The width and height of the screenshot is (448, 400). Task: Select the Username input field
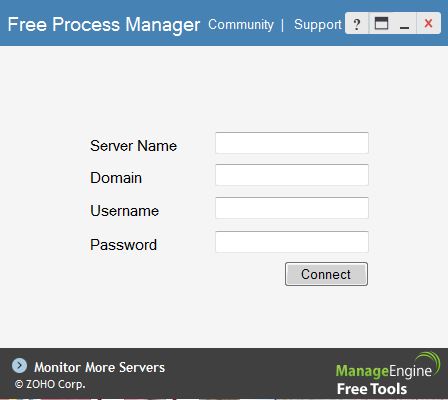(292, 208)
